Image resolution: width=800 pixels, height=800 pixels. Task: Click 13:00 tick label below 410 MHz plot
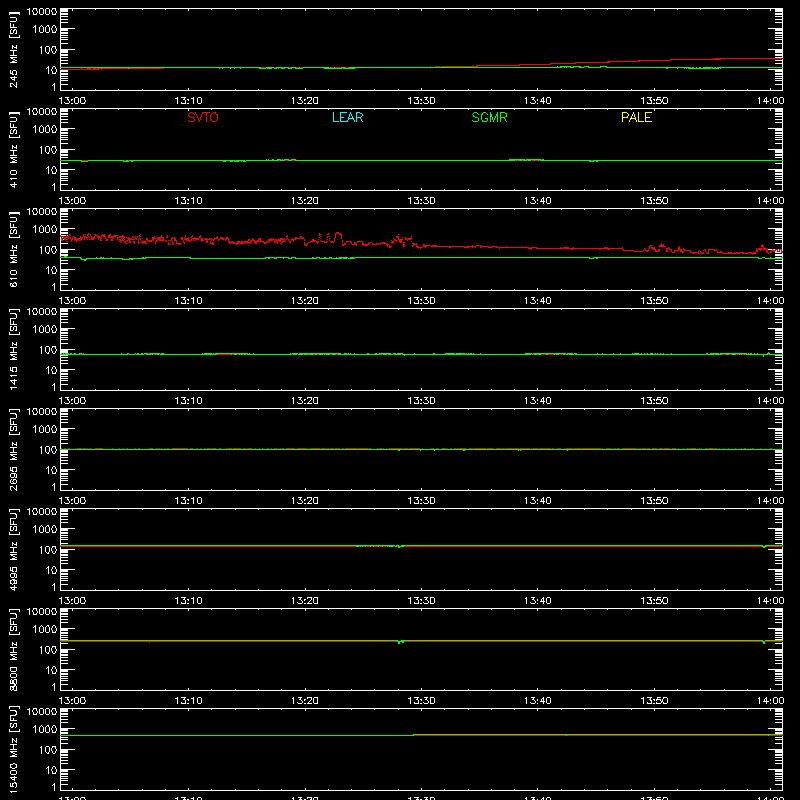coord(72,201)
